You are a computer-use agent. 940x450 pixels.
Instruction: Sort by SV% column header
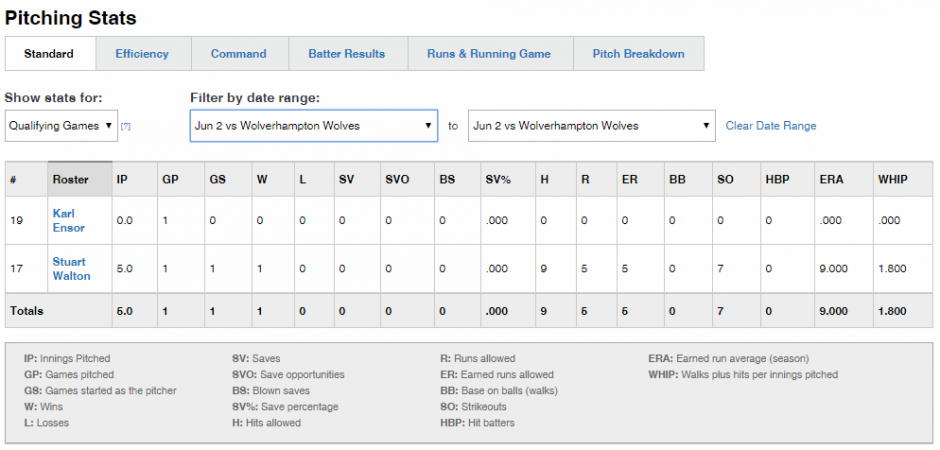[507, 179]
